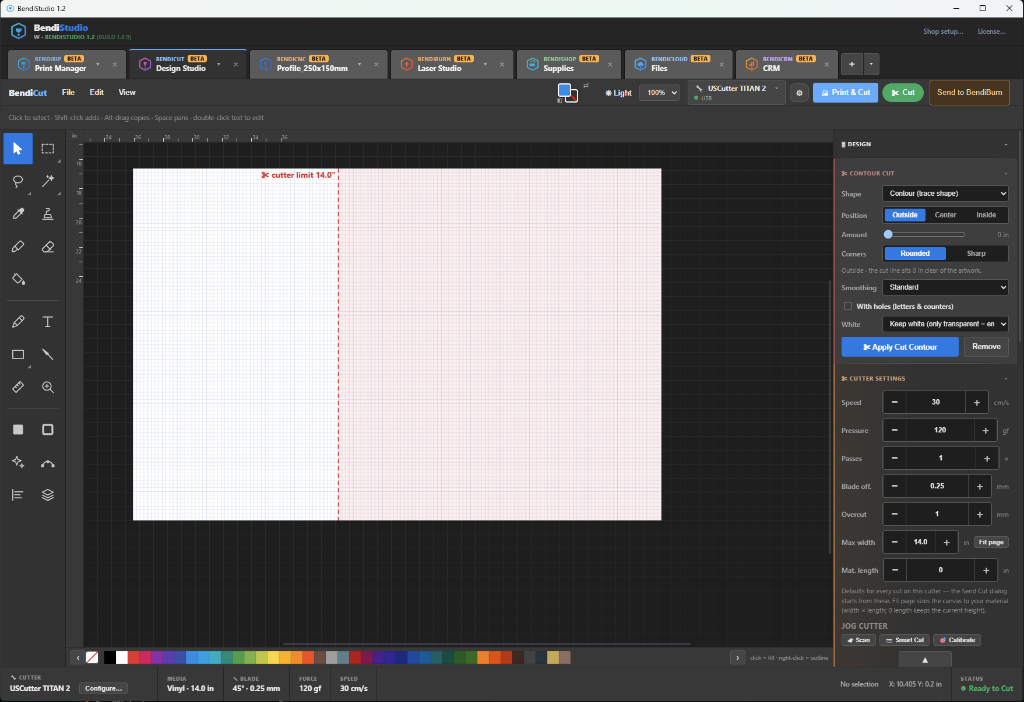Viewport: 1024px width, 702px height.
Task: Click the Print & Cut button
Action: click(845, 93)
